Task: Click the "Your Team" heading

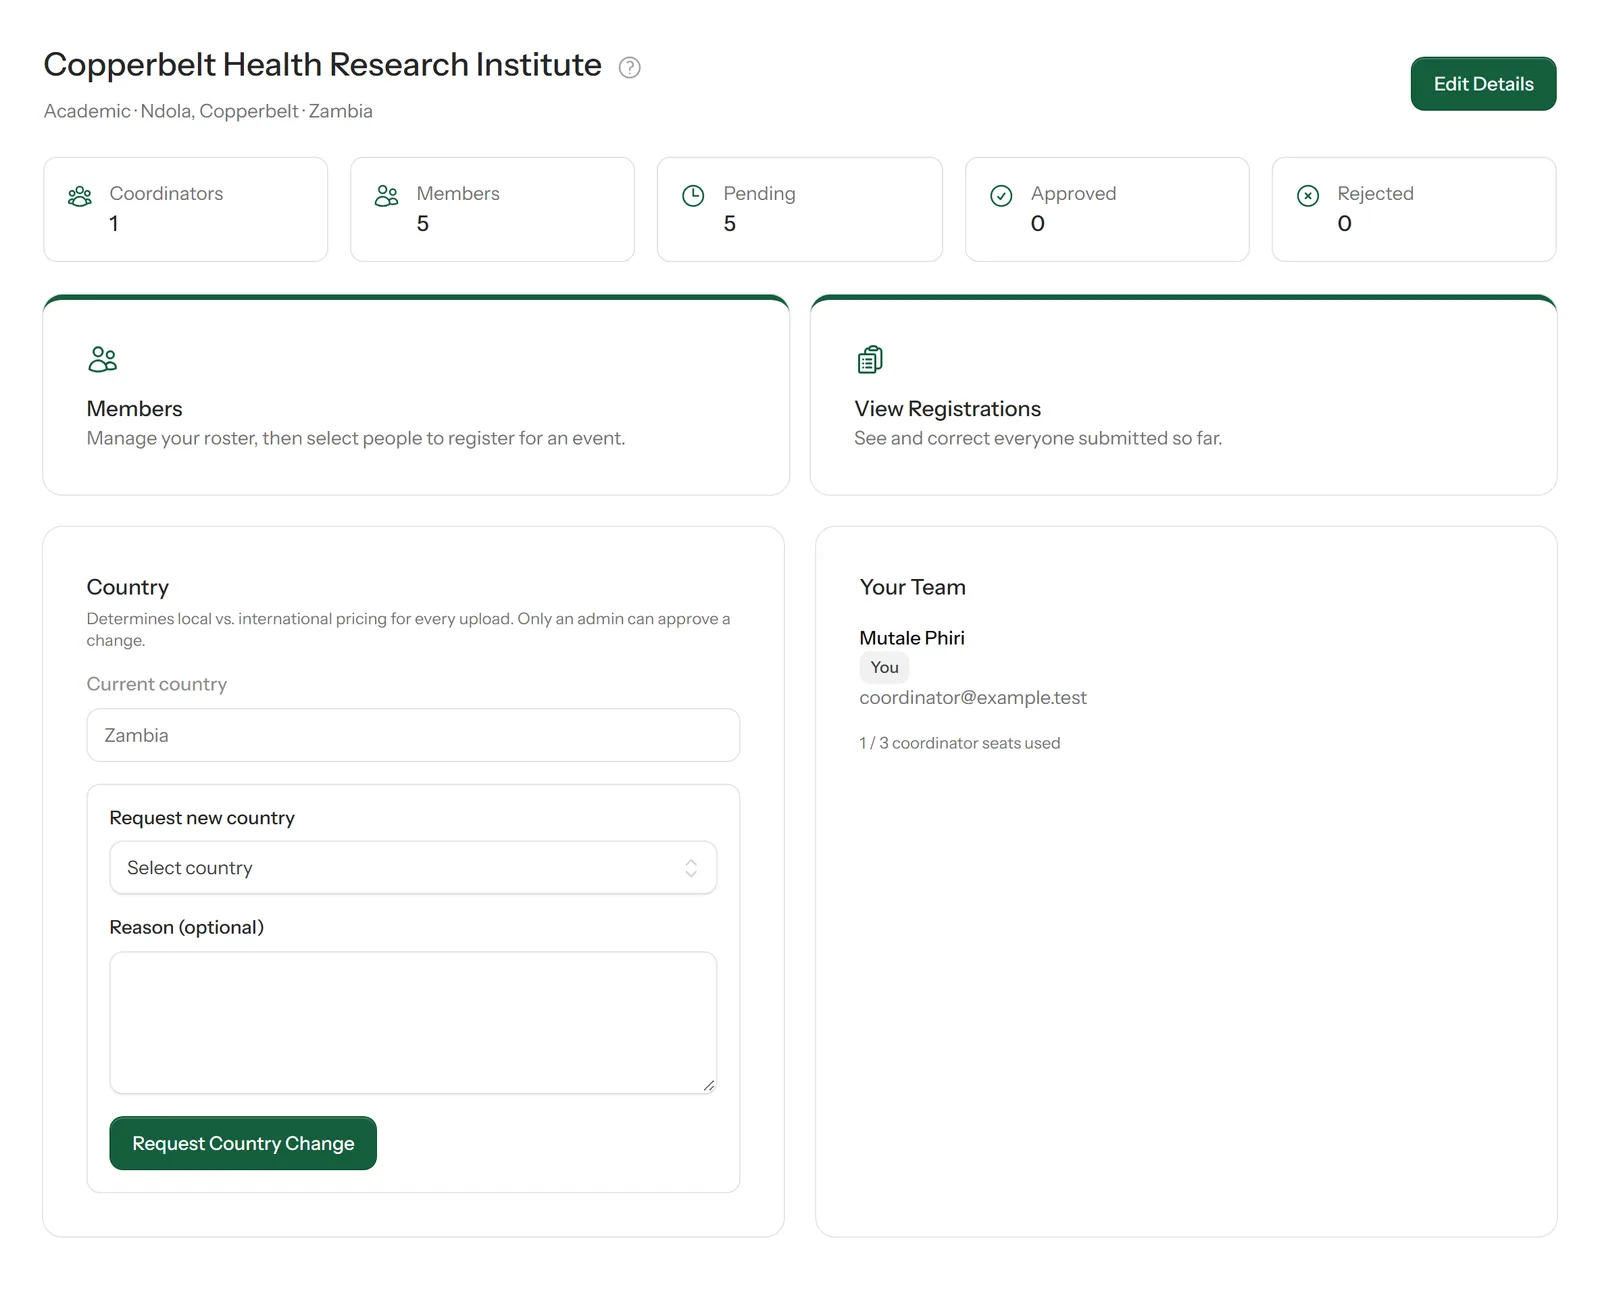Action: 913,587
